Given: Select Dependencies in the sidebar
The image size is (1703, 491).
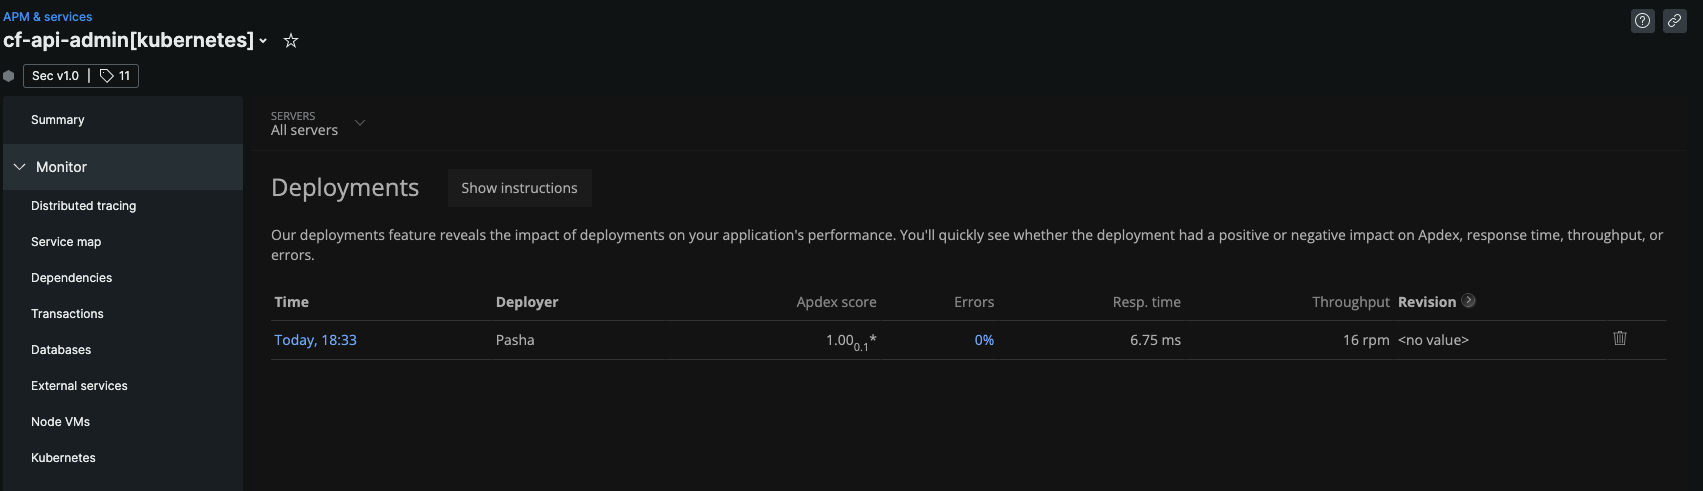Looking at the screenshot, I should [72, 278].
